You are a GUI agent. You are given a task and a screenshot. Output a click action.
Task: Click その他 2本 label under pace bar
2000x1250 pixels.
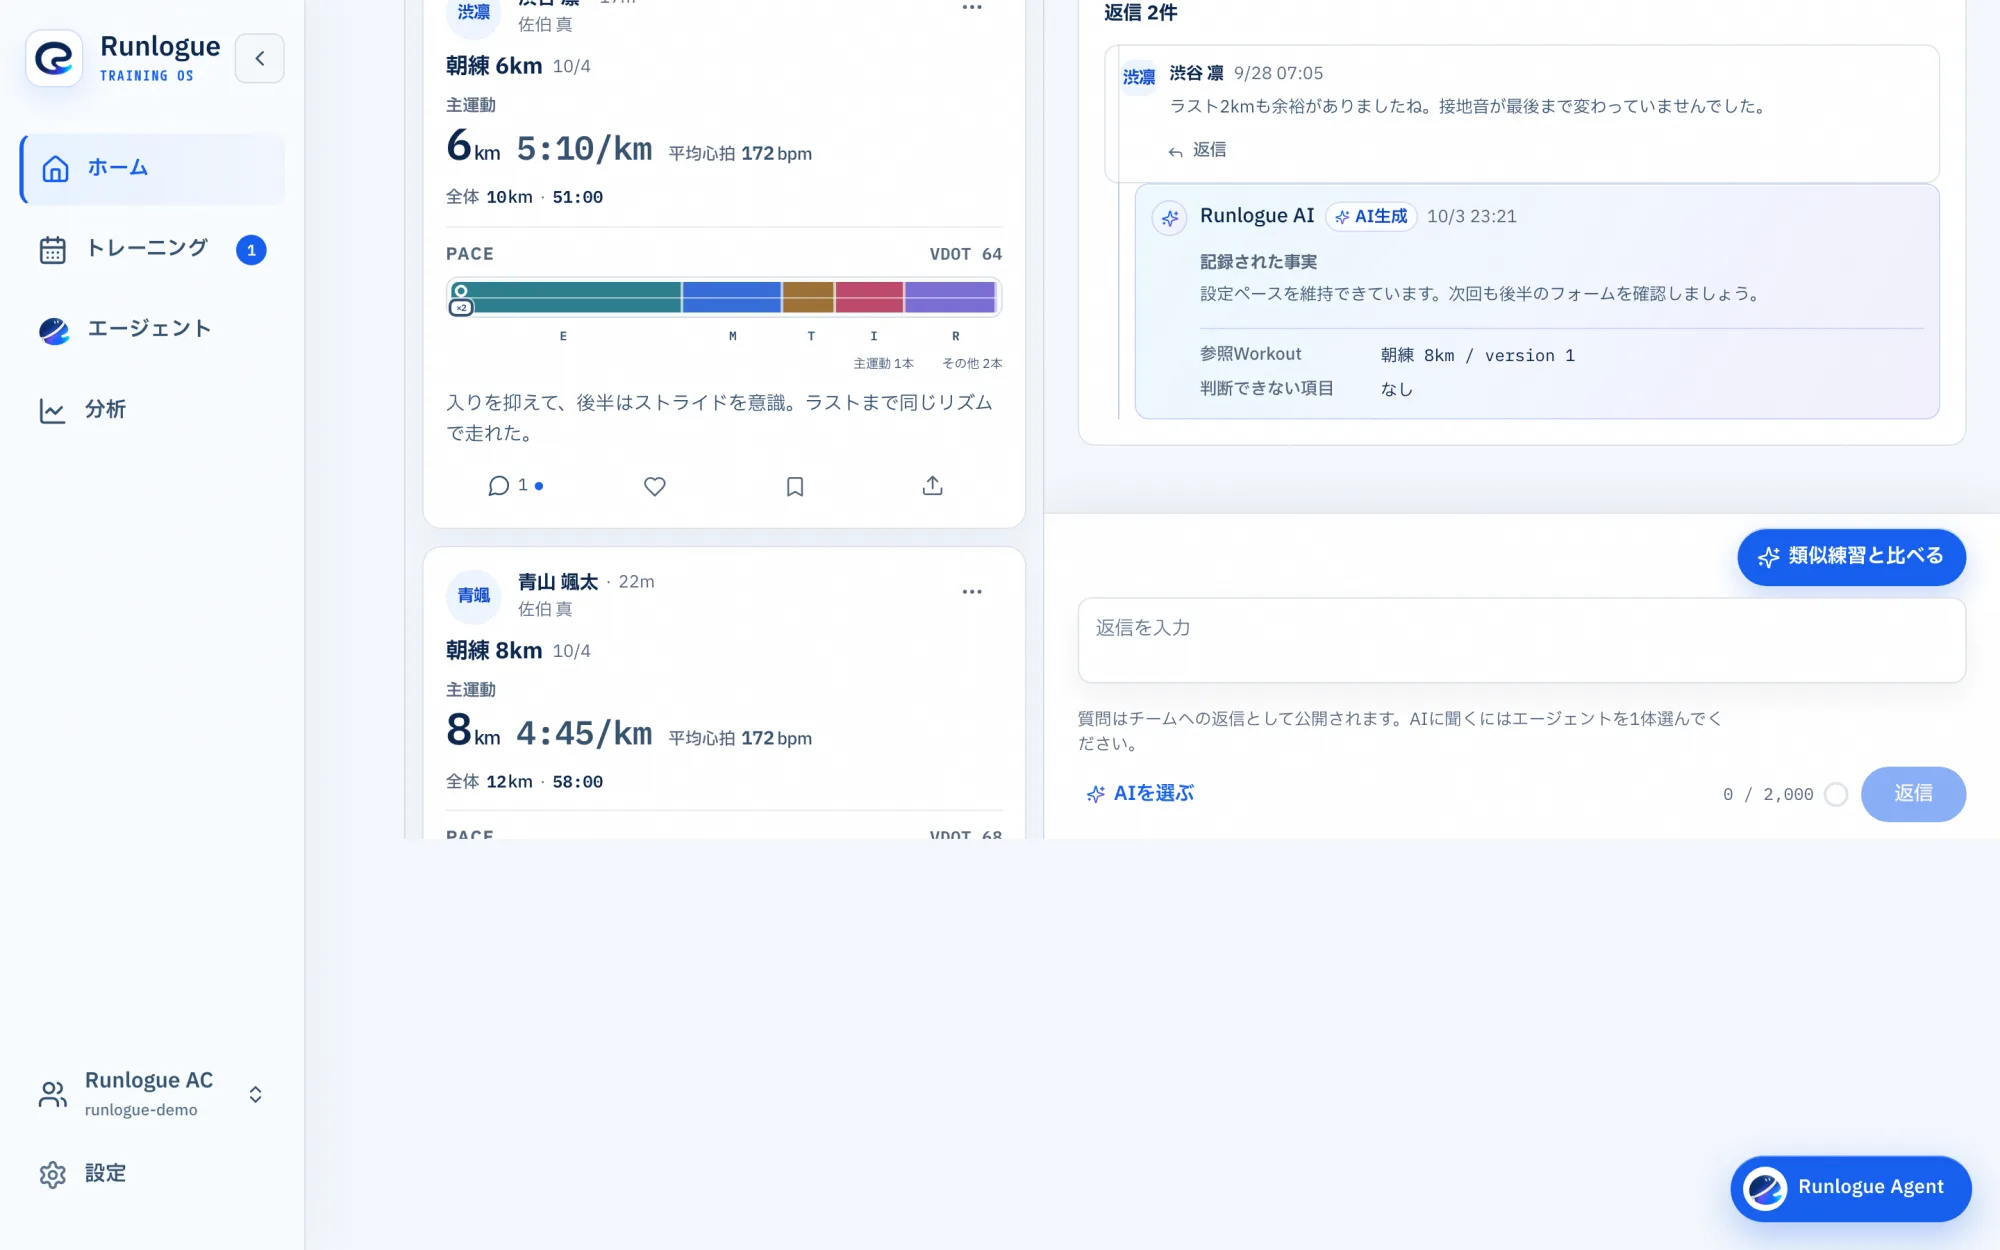972,363
